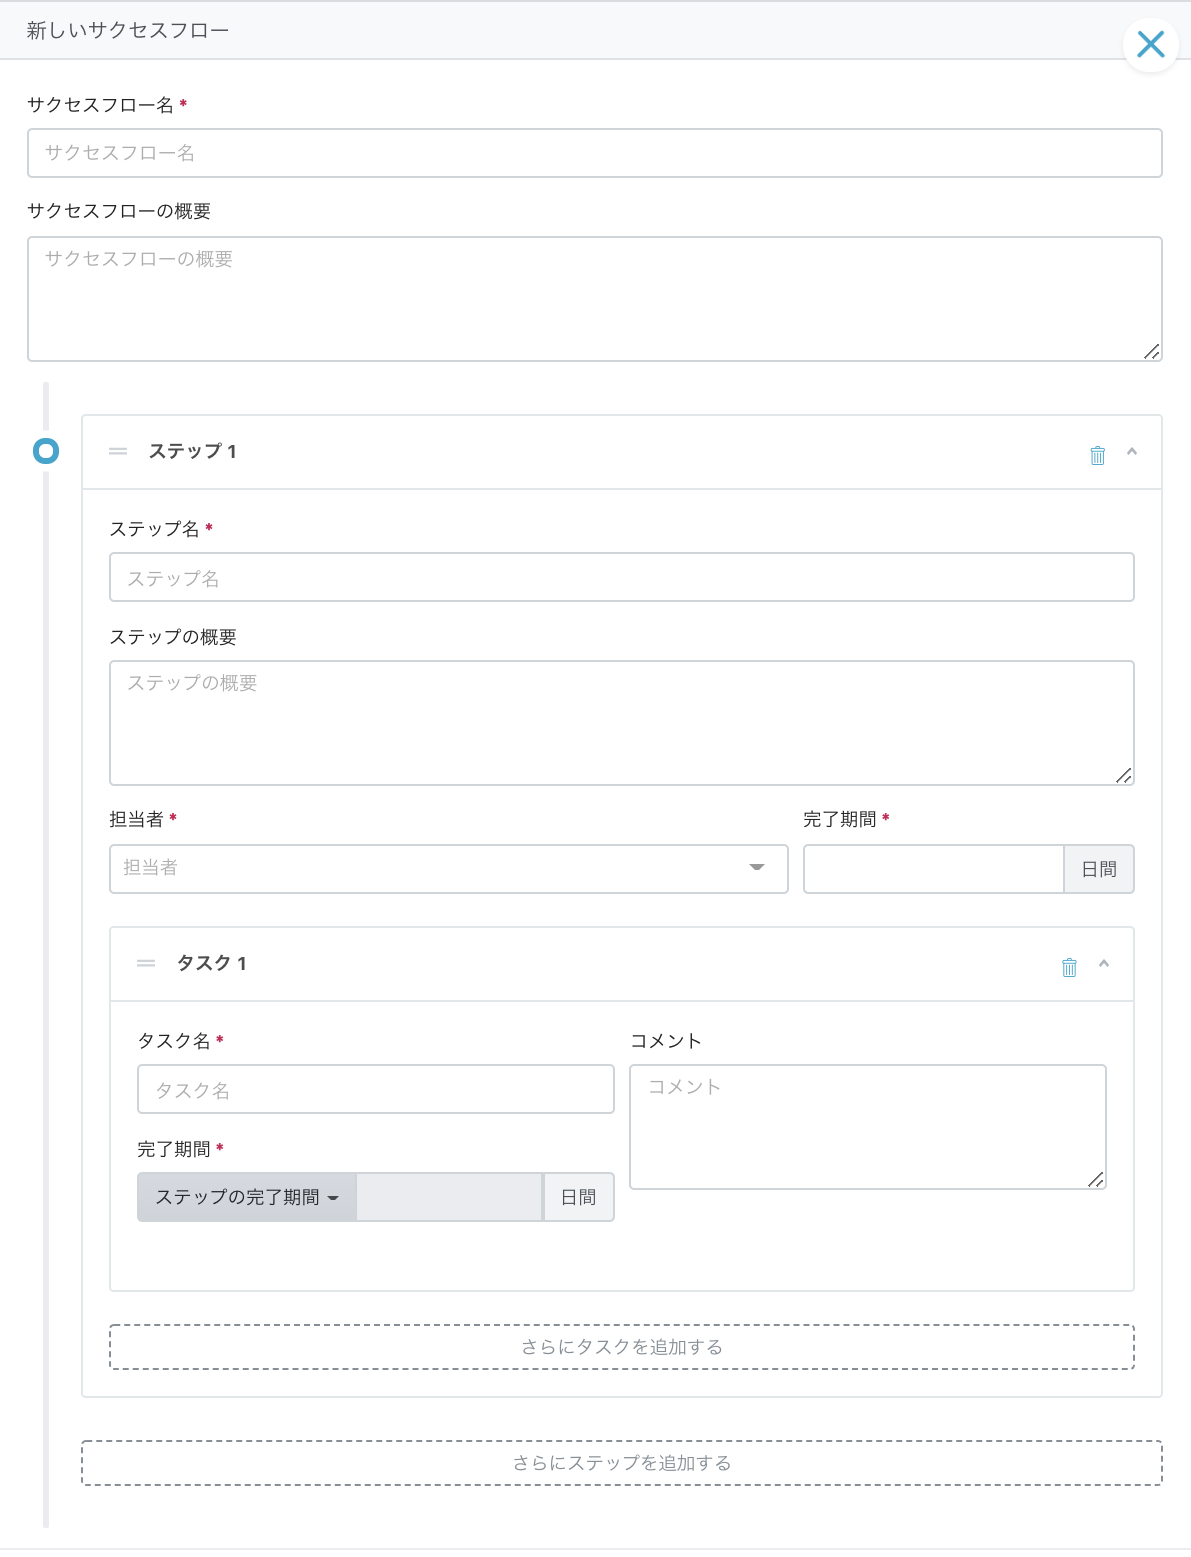The image size is (1191, 1557).
Task: Delete タスク 1 with trash icon
Action: tap(1069, 967)
